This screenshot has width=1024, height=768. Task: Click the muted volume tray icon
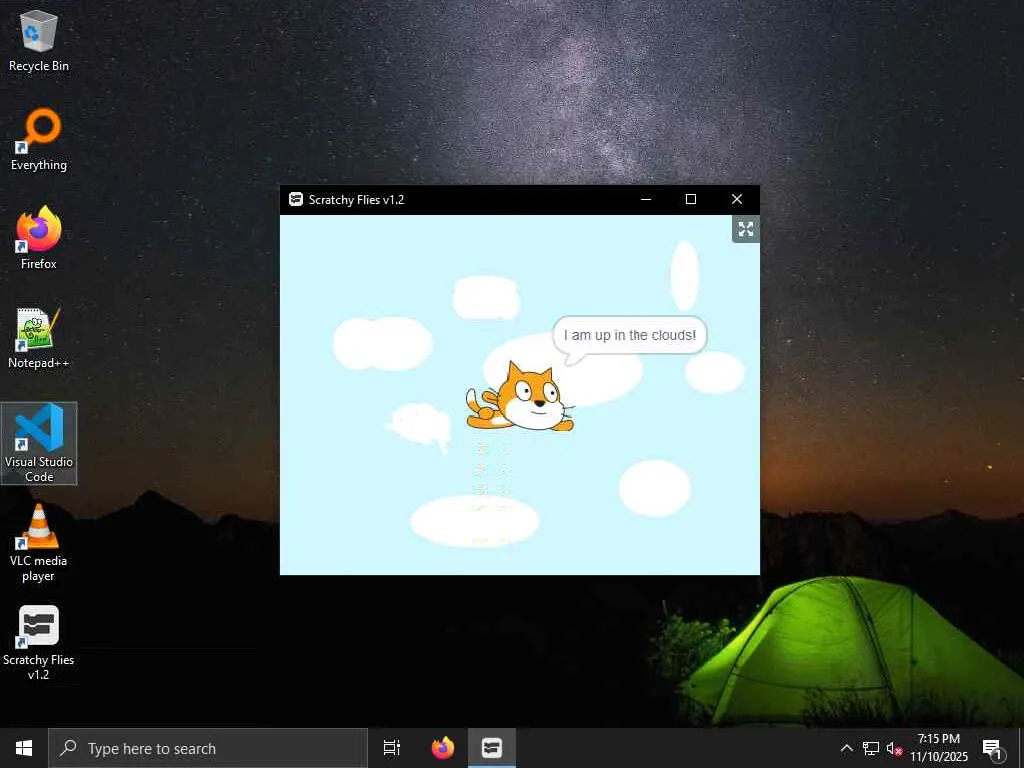click(x=894, y=748)
